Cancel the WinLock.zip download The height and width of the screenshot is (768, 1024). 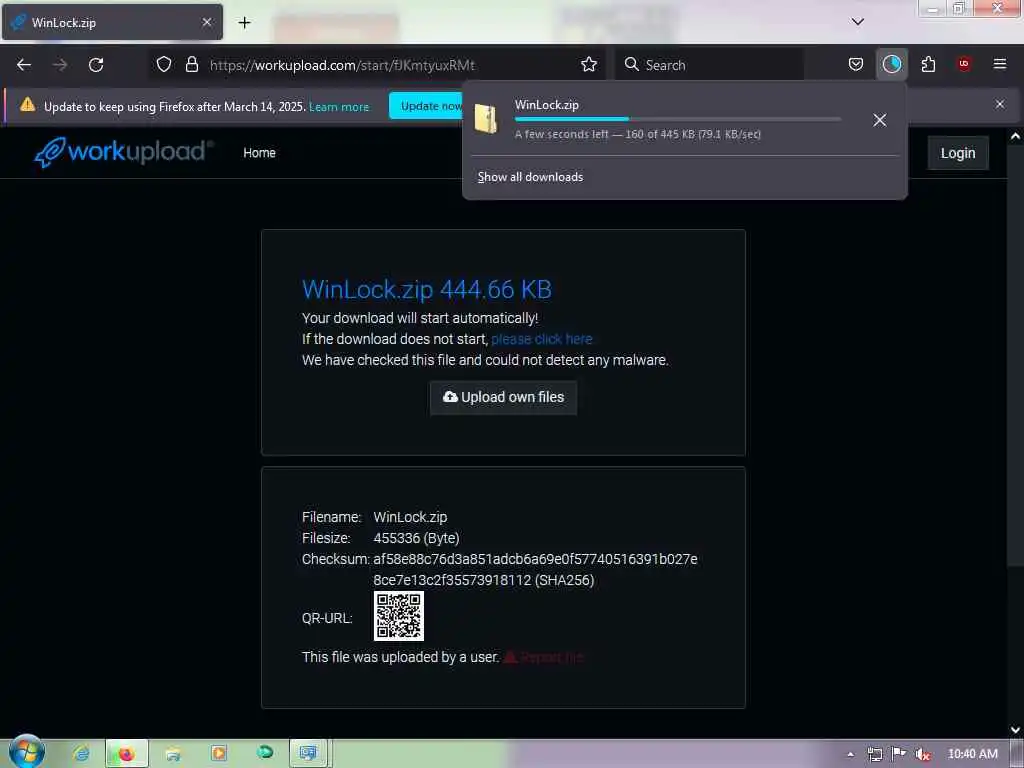879,120
